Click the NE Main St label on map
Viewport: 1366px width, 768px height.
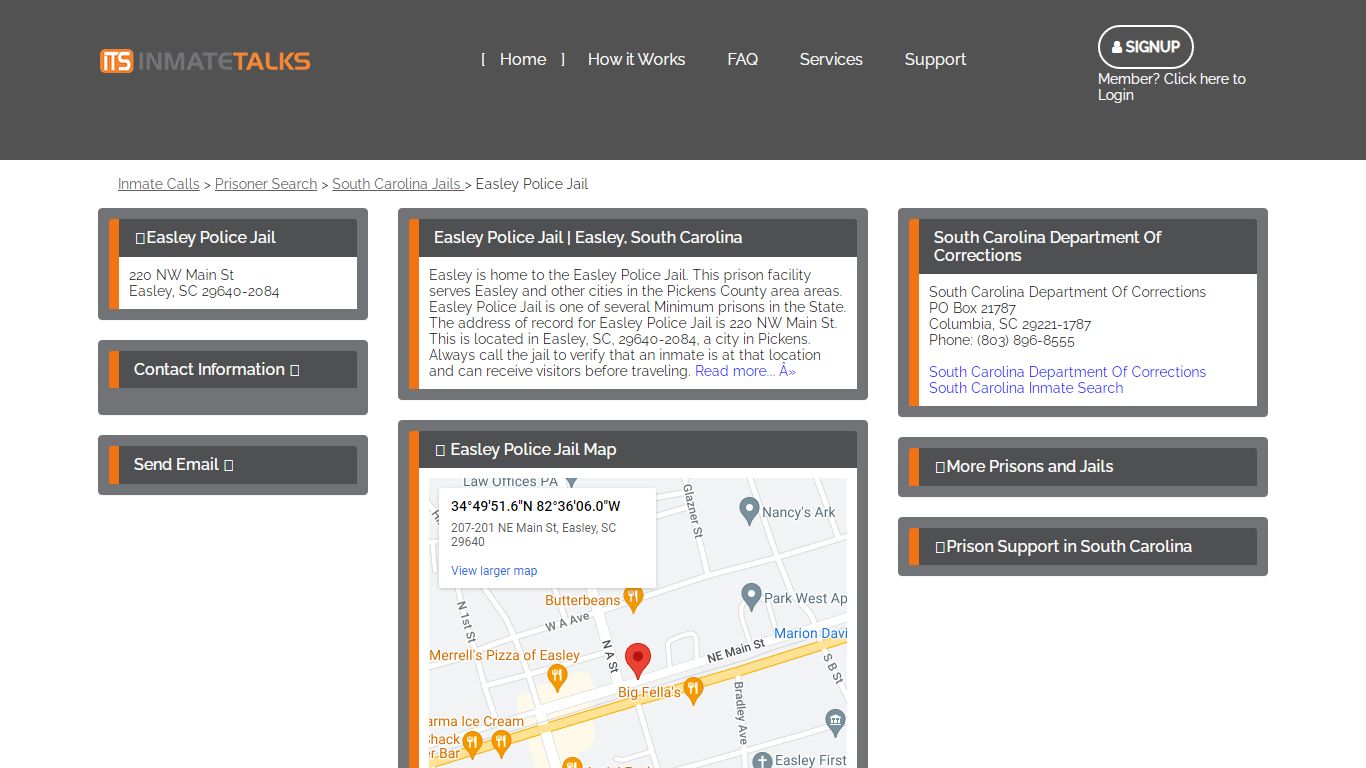click(736, 651)
